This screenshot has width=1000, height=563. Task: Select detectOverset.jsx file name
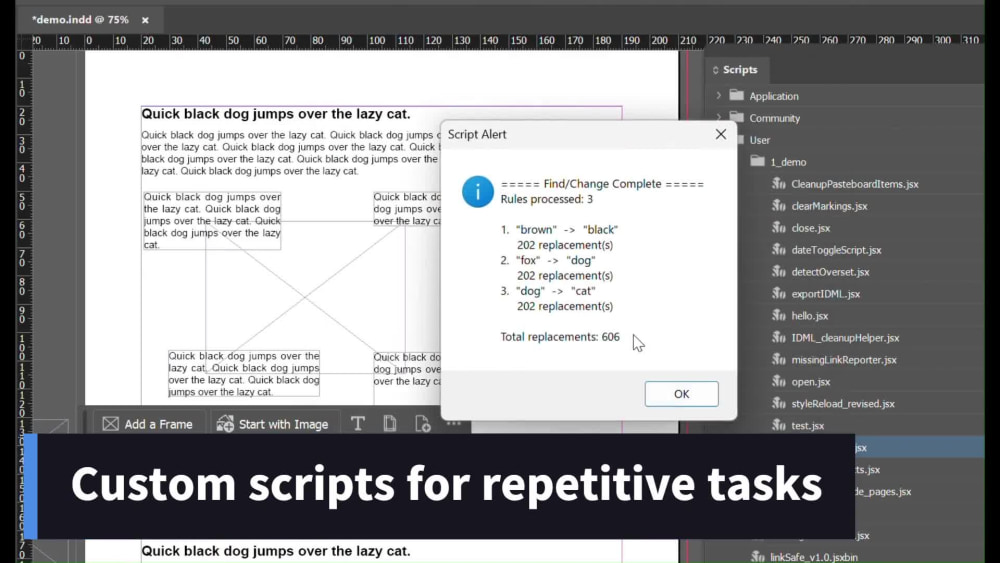pyautogui.click(x=830, y=272)
